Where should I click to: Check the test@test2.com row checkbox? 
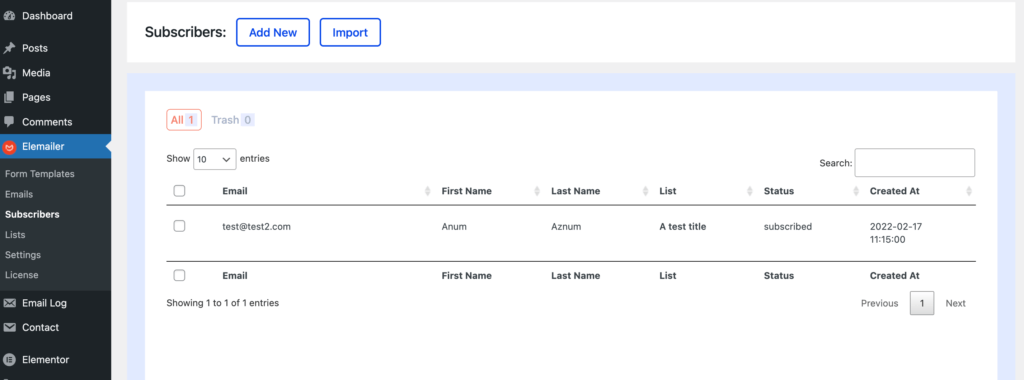180,226
